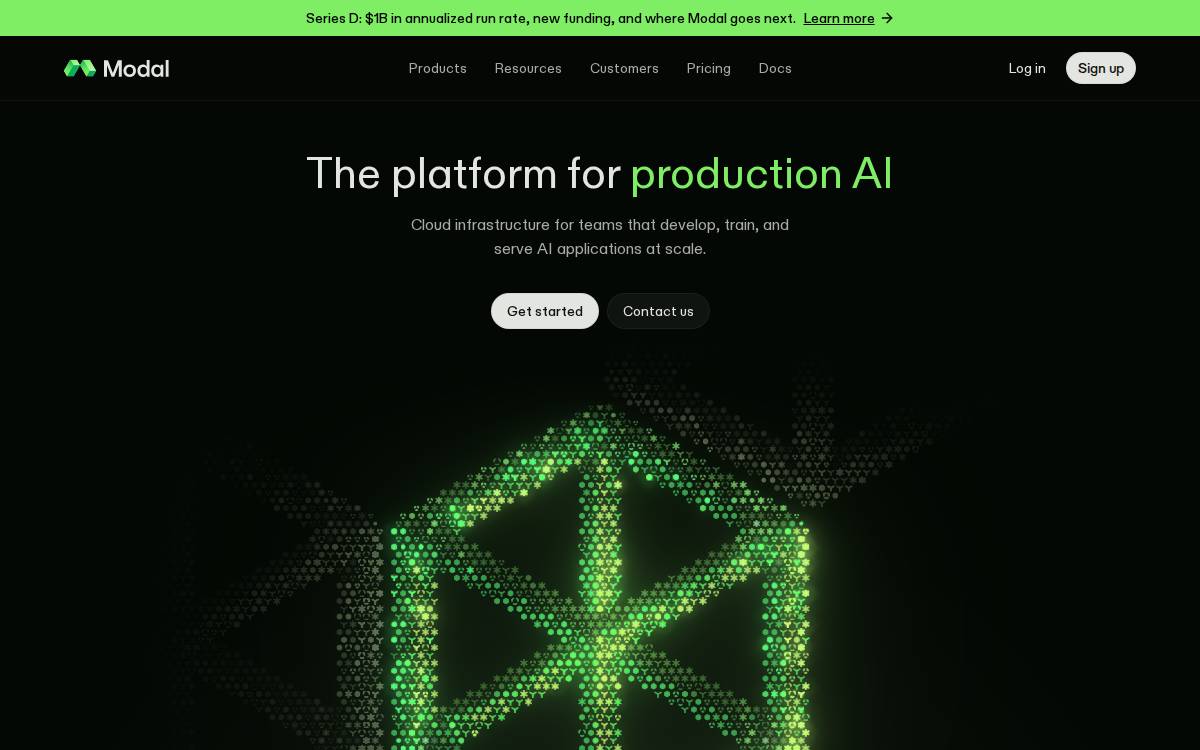Click the Contact us button

tap(658, 311)
